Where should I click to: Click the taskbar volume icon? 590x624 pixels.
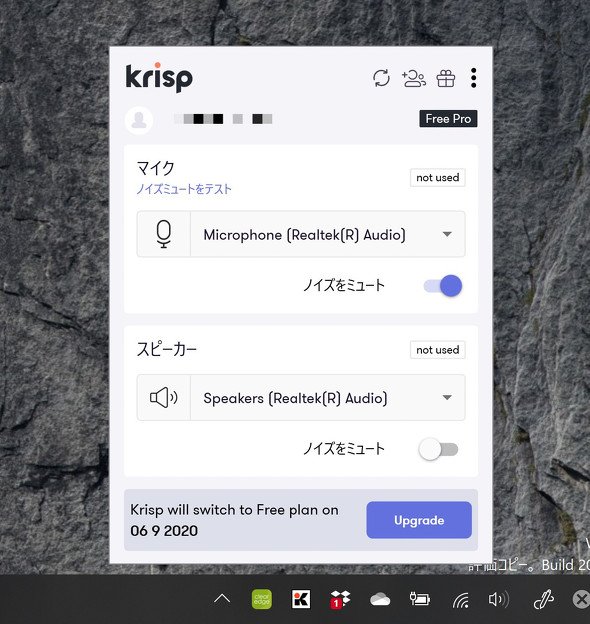[x=498, y=599]
